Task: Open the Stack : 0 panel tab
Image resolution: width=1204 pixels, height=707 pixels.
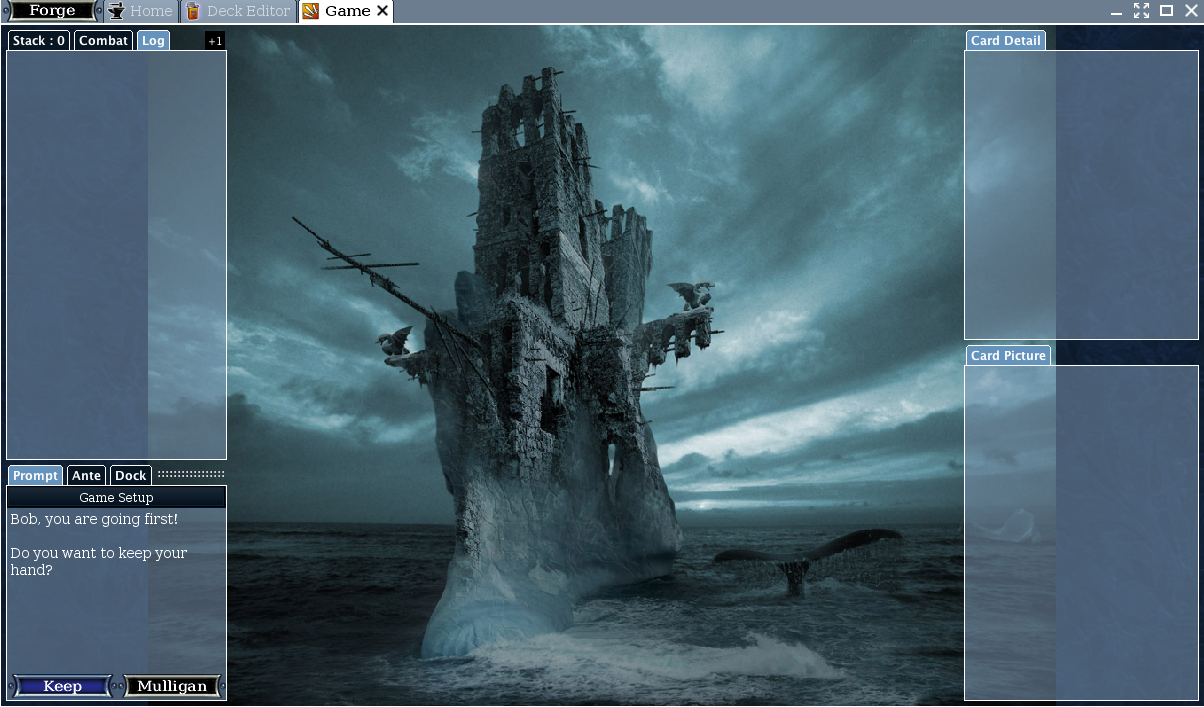Action: (x=39, y=41)
